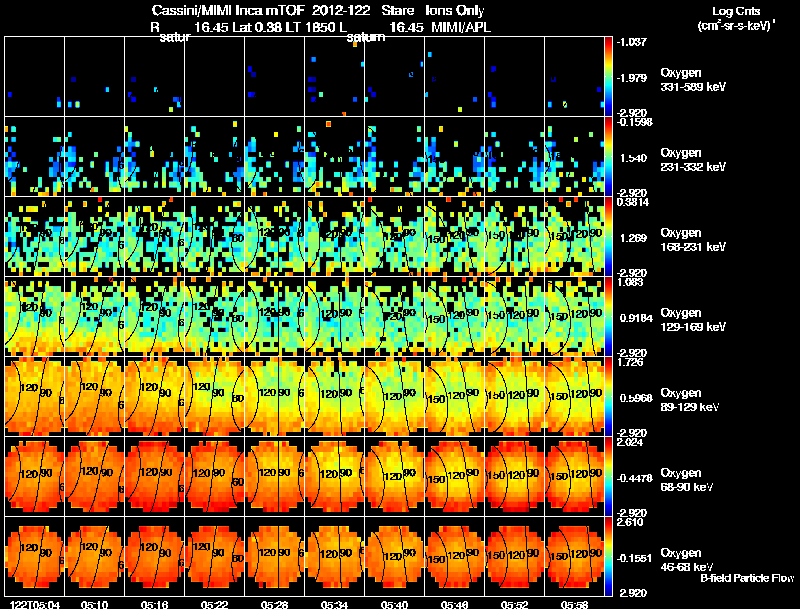Click the color scale bar of the 89-129 keV row
800x609 pixels.
pos(608,396)
